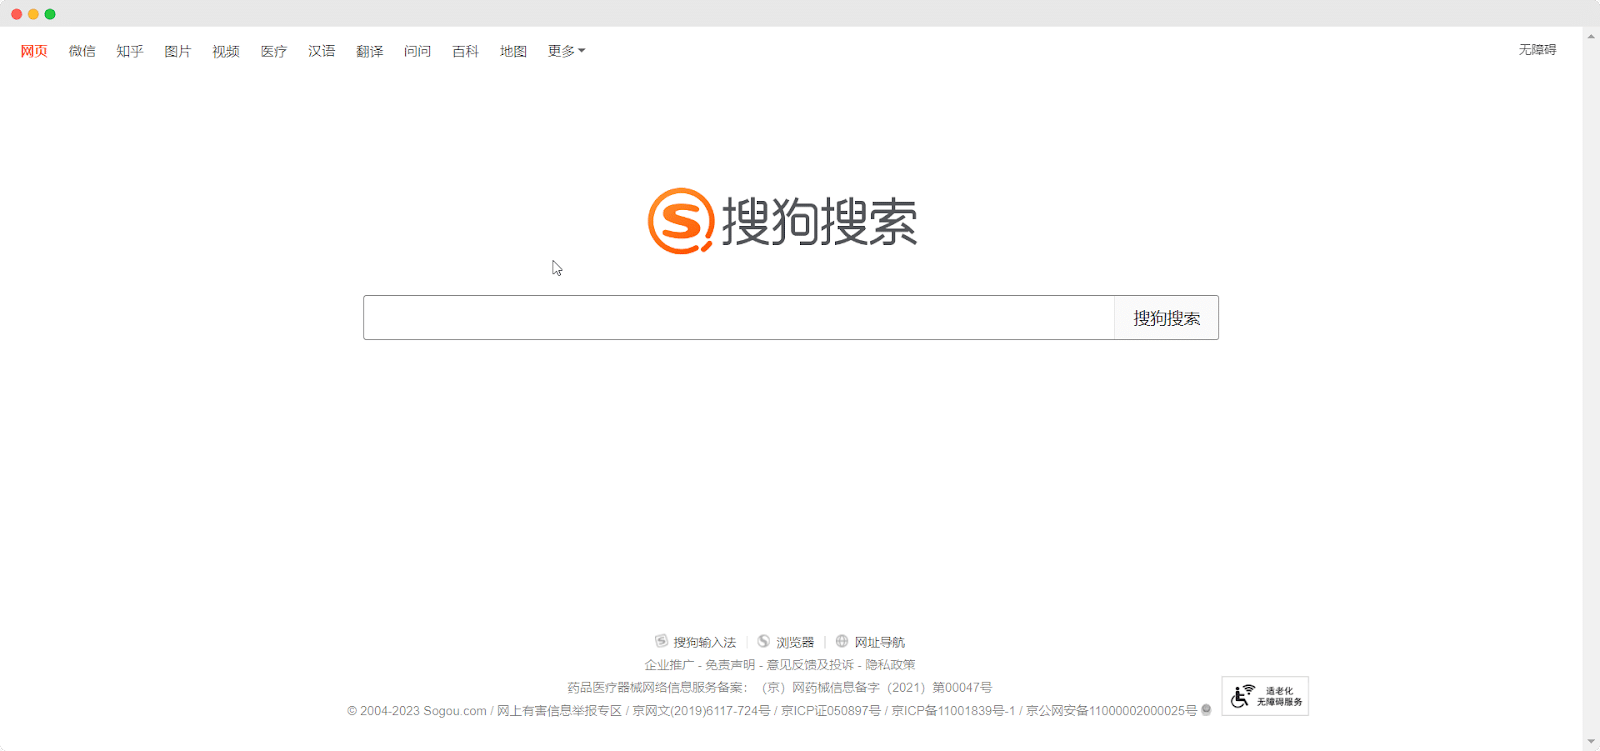Click the 无障碍 accessibility link
The image size is (1600, 751).
(1537, 49)
